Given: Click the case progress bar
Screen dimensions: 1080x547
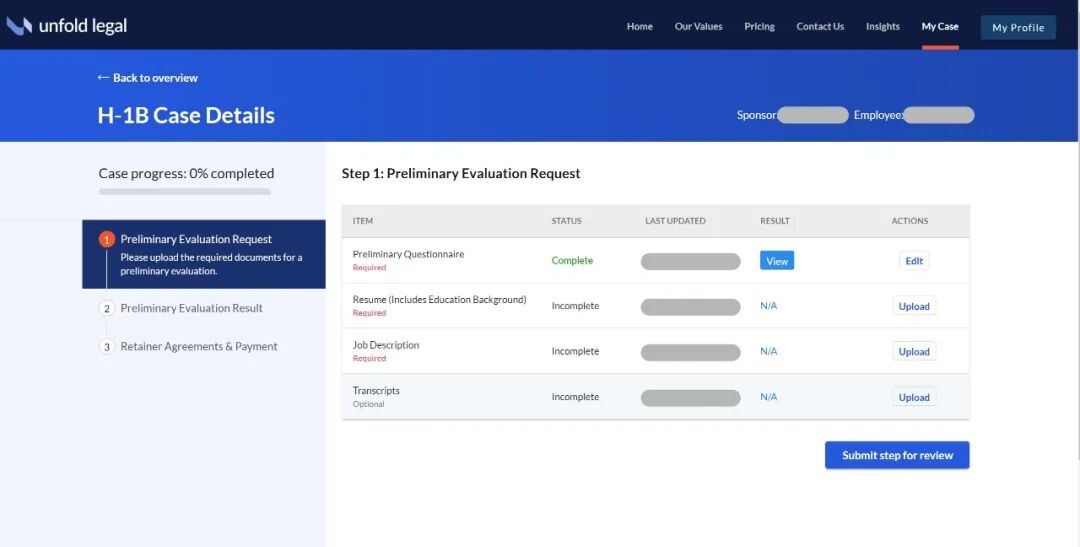Looking at the screenshot, I should (185, 192).
